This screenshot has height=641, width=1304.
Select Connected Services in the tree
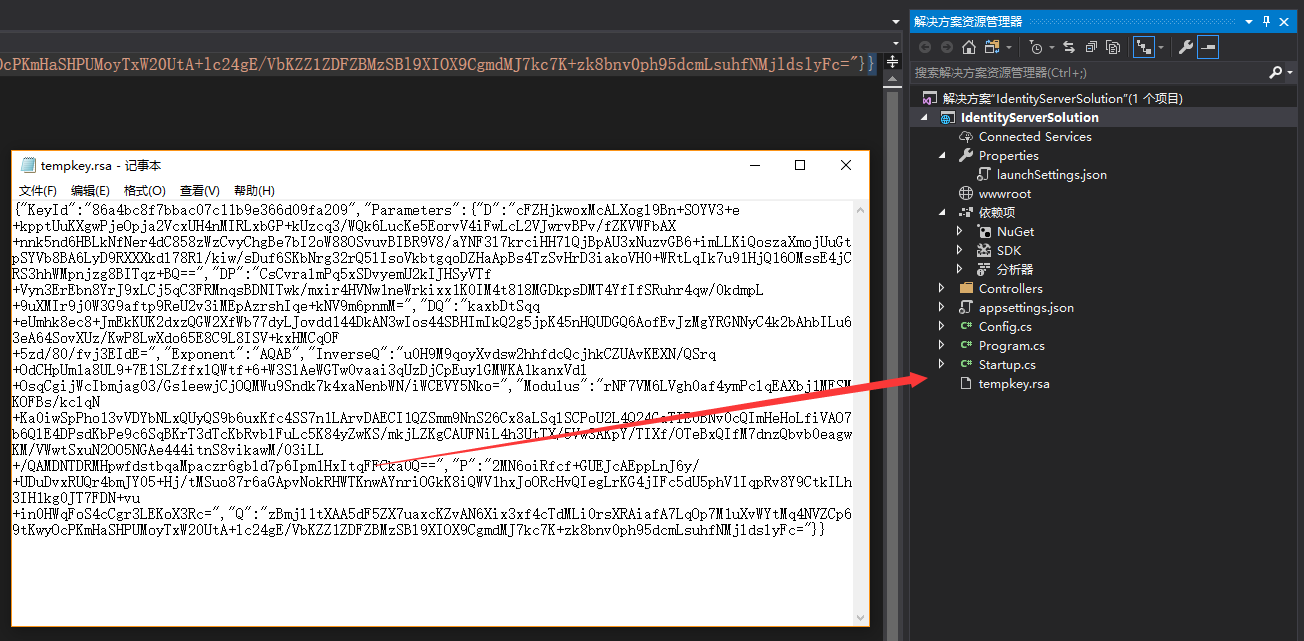[x=1035, y=136]
